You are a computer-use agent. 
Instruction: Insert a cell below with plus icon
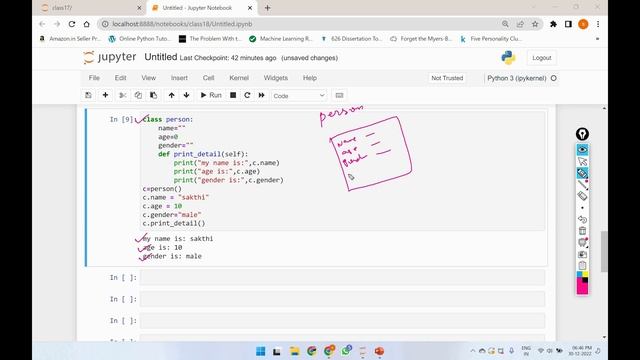105,95
